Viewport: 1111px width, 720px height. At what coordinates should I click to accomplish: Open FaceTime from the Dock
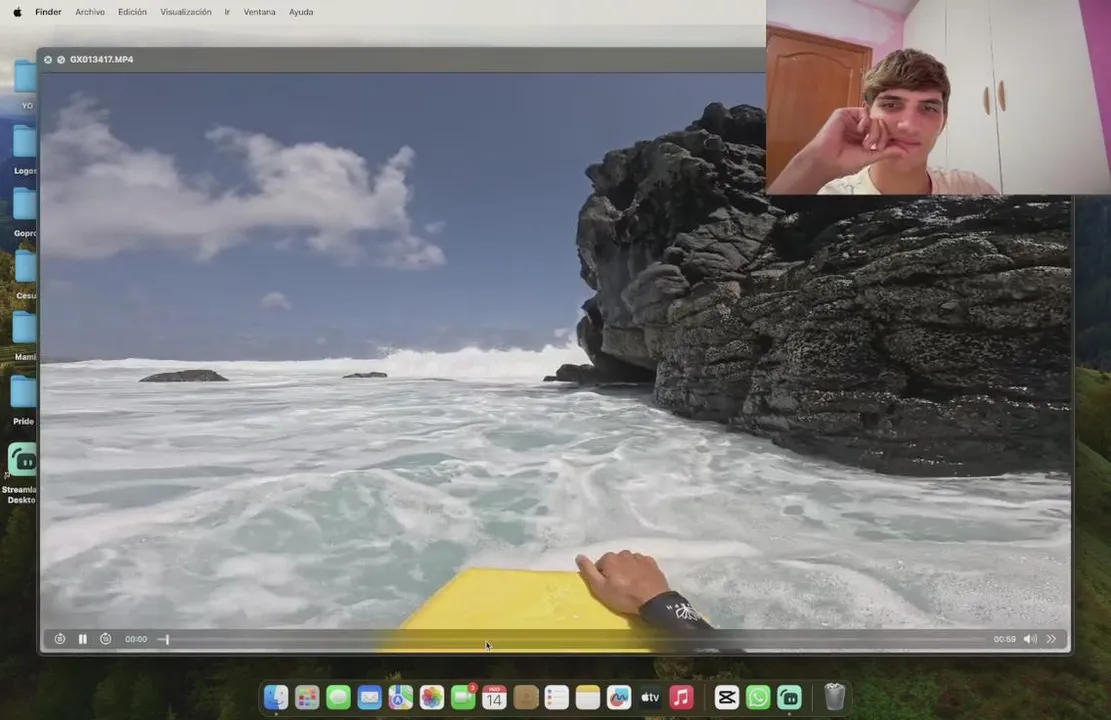point(463,698)
